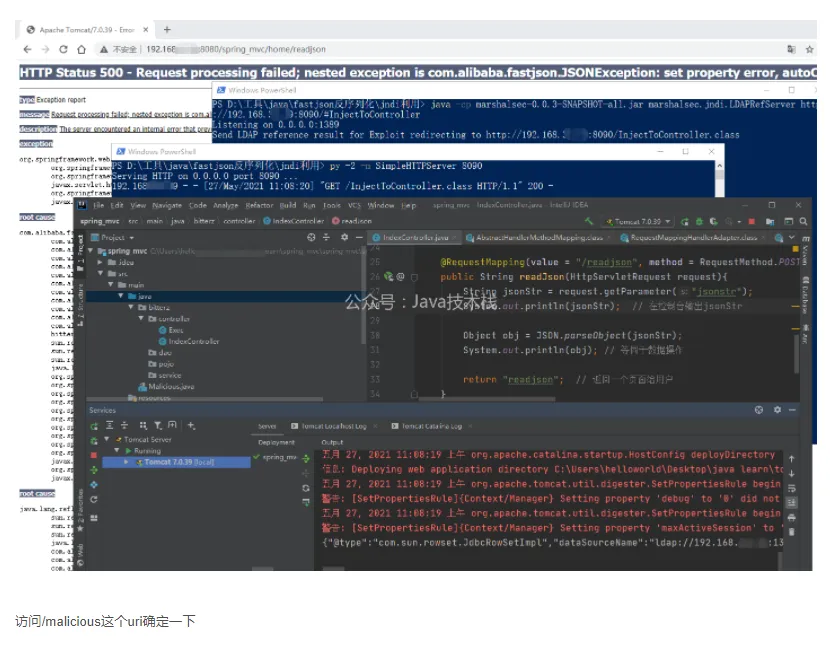
Task: Open Project panel settings gear
Action: pos(344,238)
